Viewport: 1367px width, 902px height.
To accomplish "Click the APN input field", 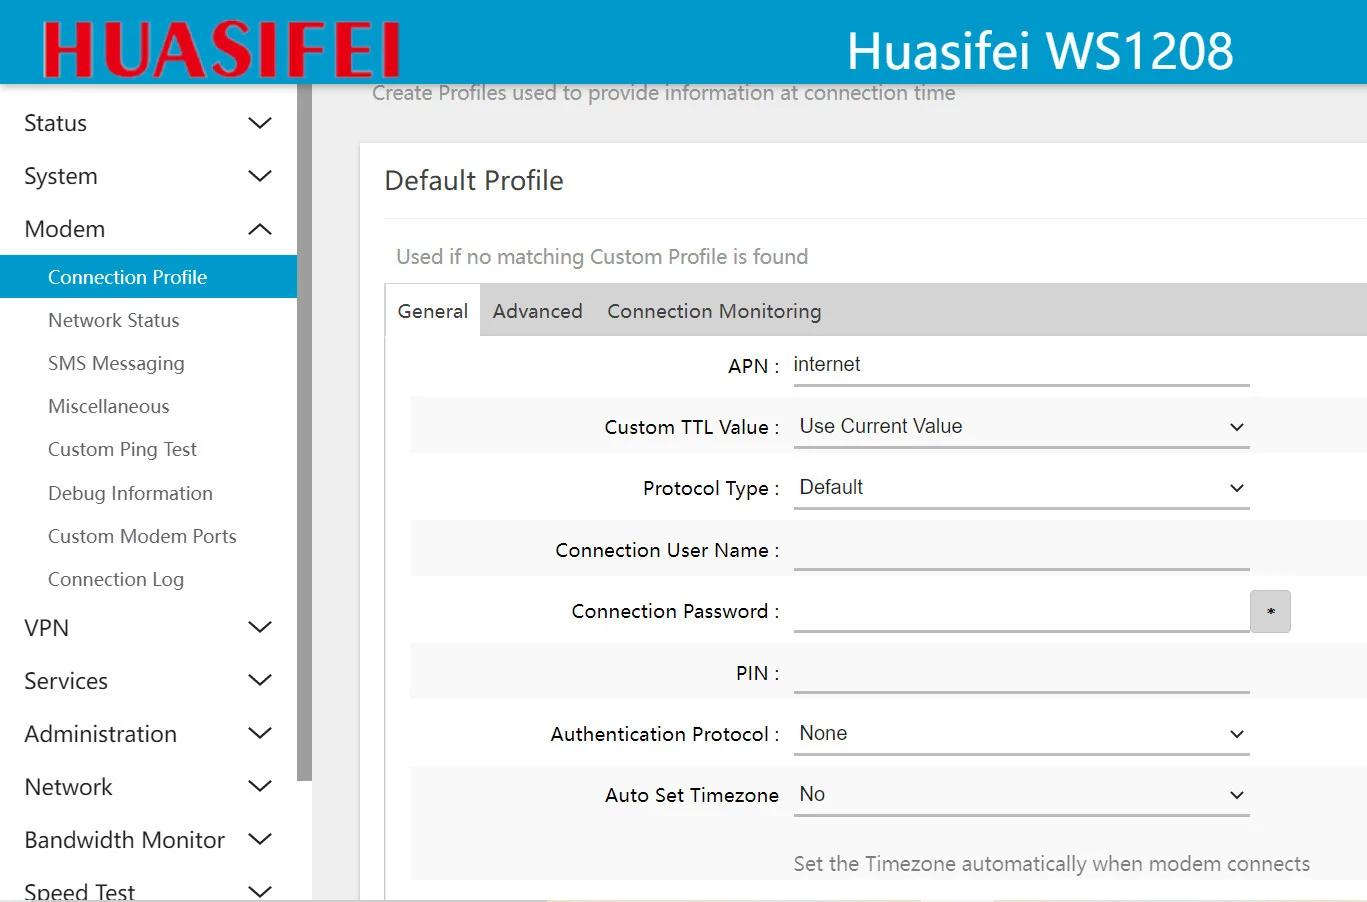I will [1021, 365].
